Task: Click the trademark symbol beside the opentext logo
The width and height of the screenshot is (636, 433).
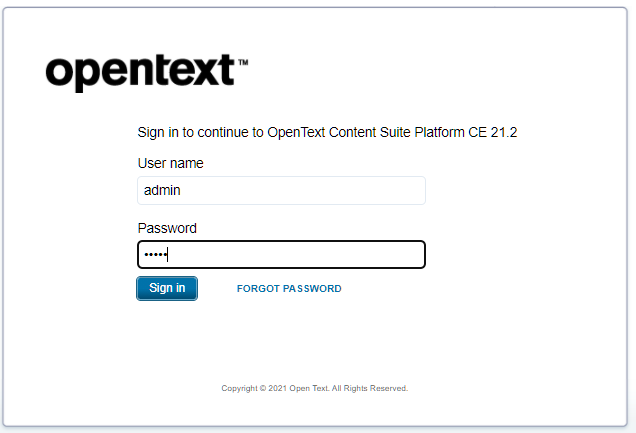Action: coord(243,62)
